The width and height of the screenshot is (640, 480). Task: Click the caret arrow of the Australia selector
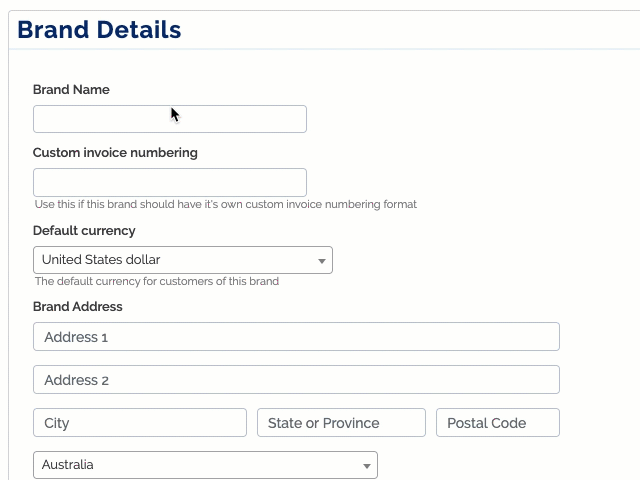[x=367, y=466]
